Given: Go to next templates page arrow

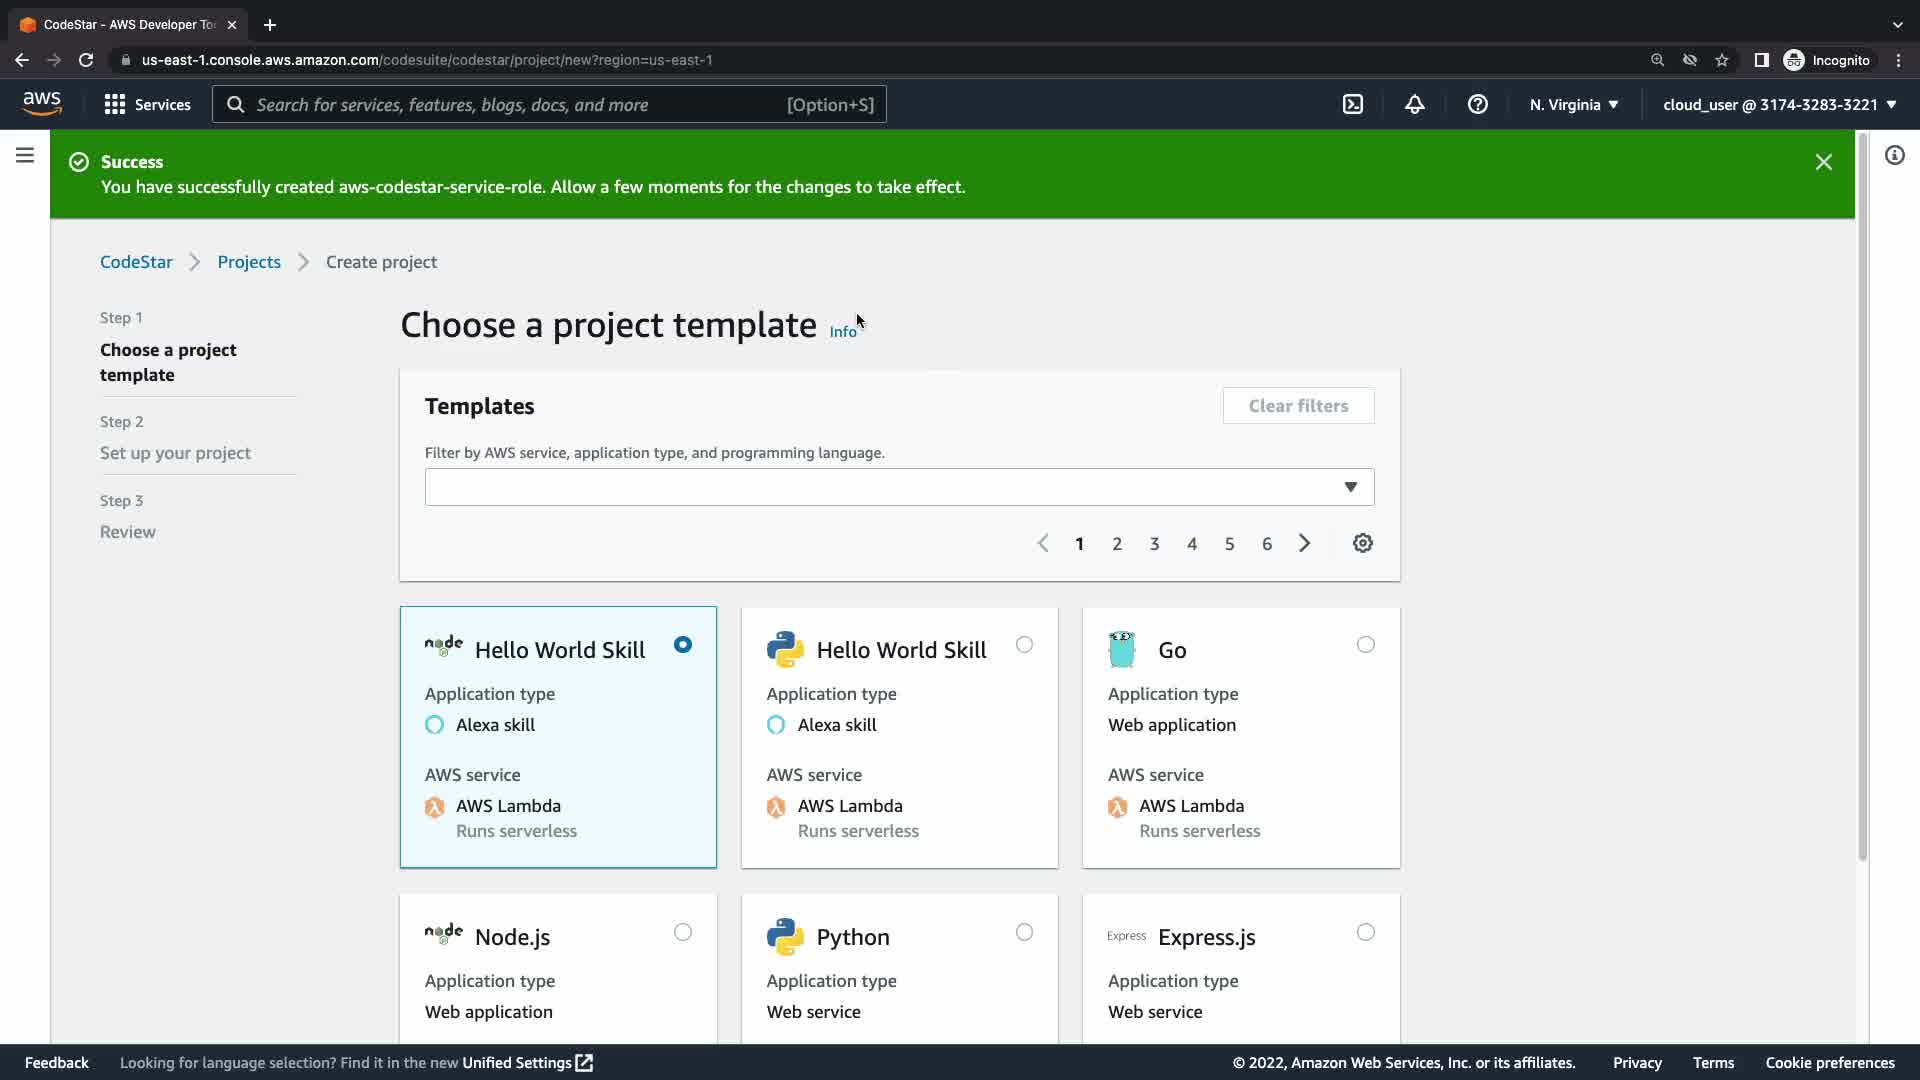Looking at the screenshot, I should click(1304, 543).
